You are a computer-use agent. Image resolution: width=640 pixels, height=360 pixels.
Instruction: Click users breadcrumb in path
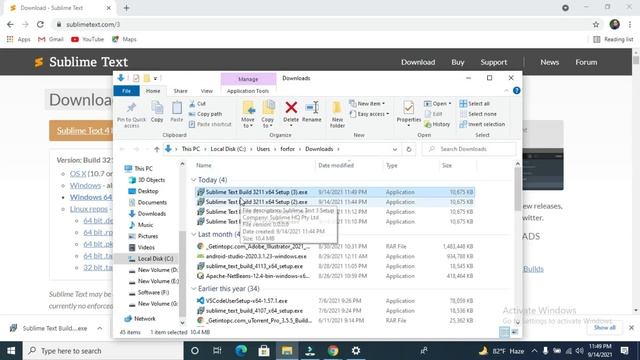coord(263,149)
